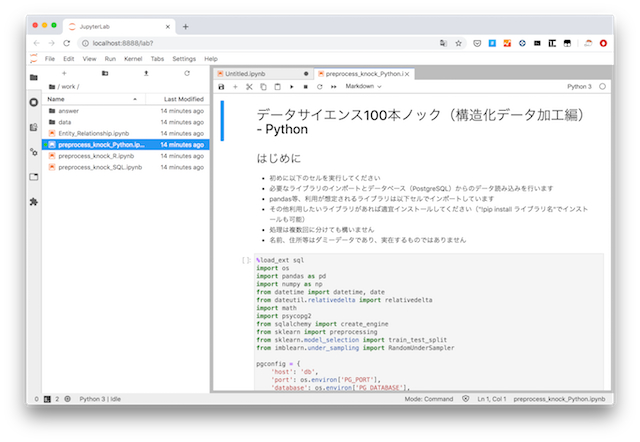
Task: Run the selected cell
Action: click(x=291, y=87)
